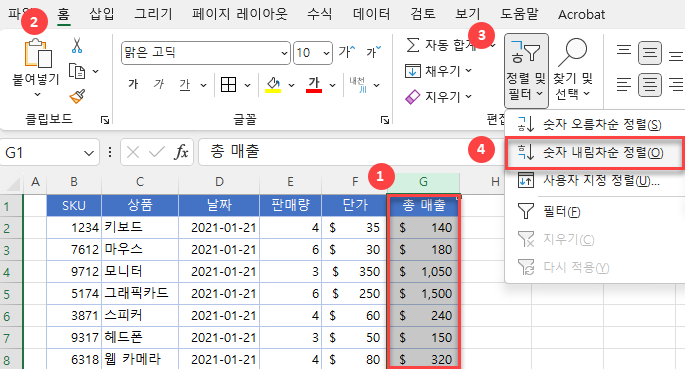Open the 보기 tab
Viewport: 685px width, 369px height.
[468, 14]
